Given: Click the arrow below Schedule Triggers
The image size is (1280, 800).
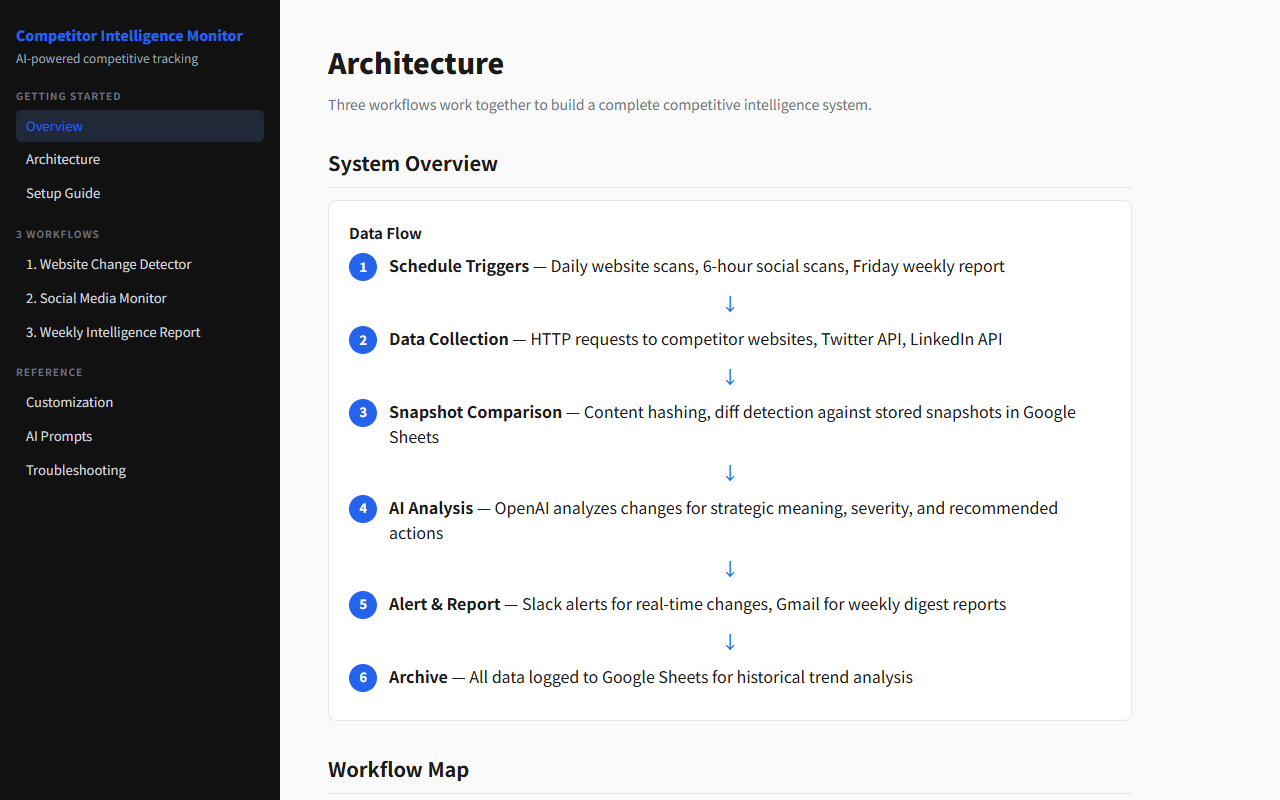Looking at the screenshot, I should [x=729, y=303].
